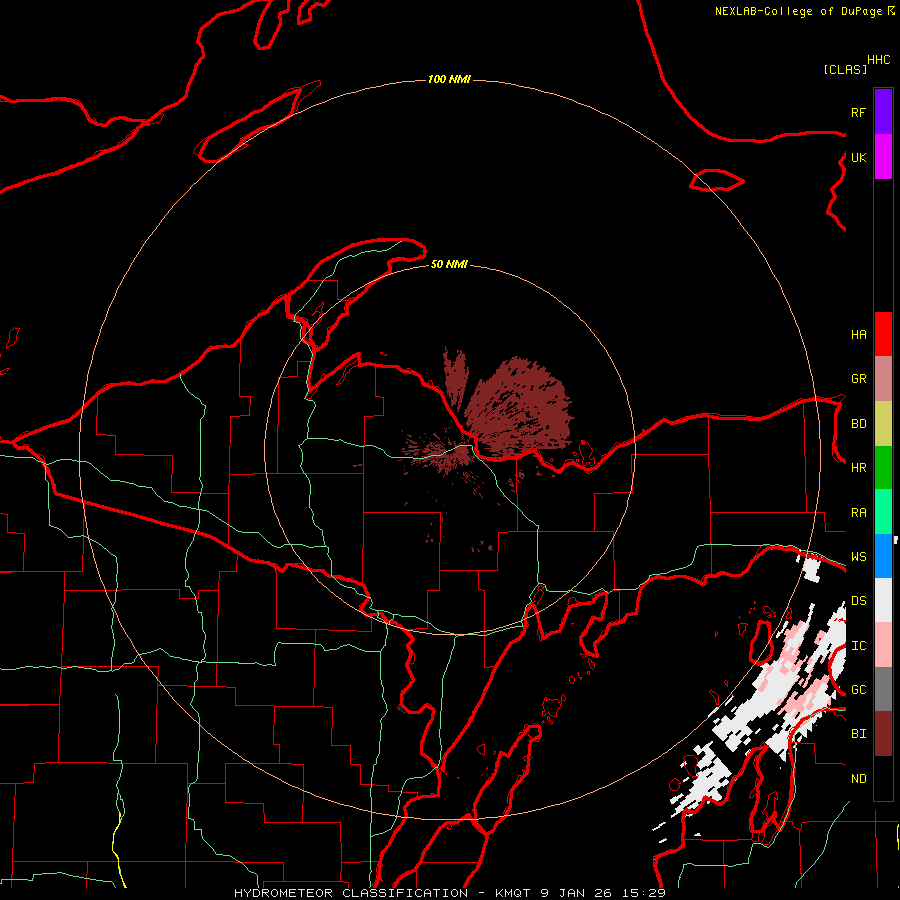Click the IC pink legend swatch
This screenshot has height=900, width=900.
pos(883,645)
